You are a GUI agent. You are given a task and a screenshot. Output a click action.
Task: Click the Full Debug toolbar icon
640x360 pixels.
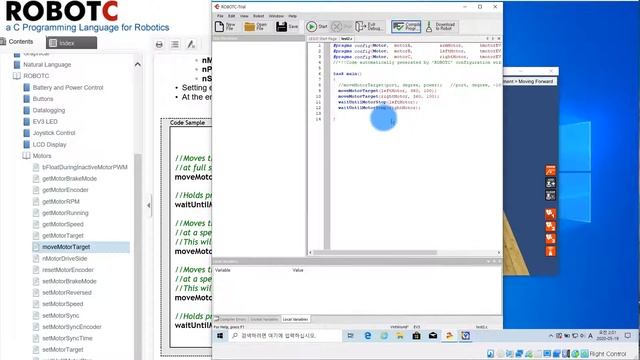(x=369, y=27)
